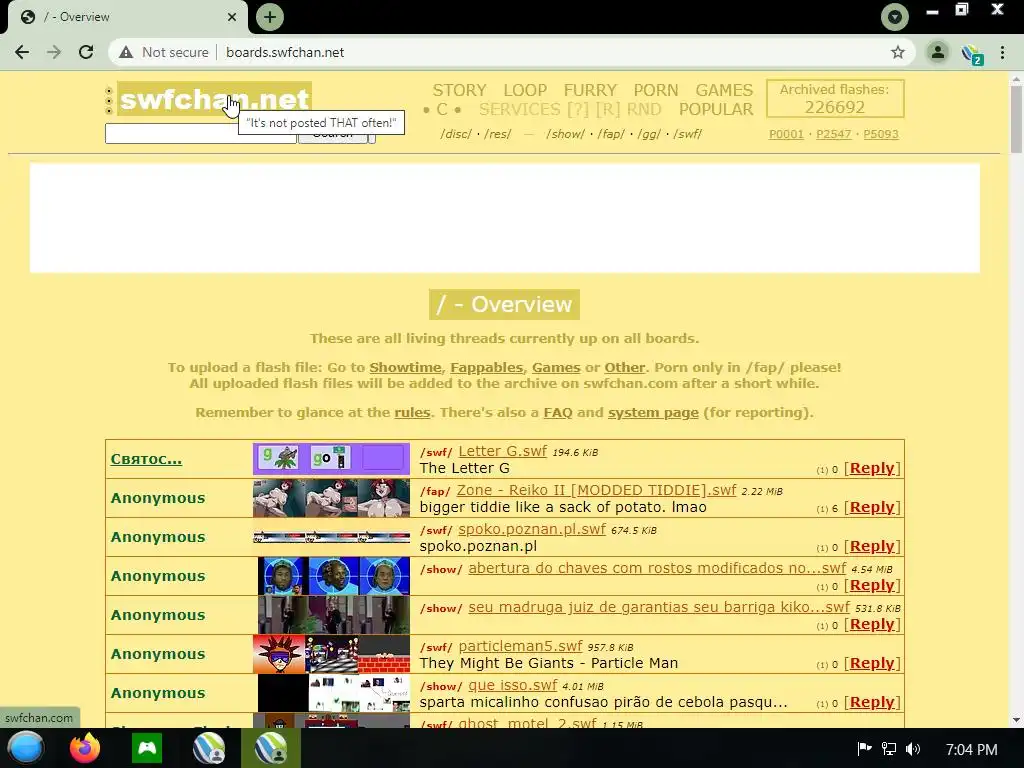Open seu madruga juiz de garantias swf link
1024x768 pixels.
[x=659, y=607]
